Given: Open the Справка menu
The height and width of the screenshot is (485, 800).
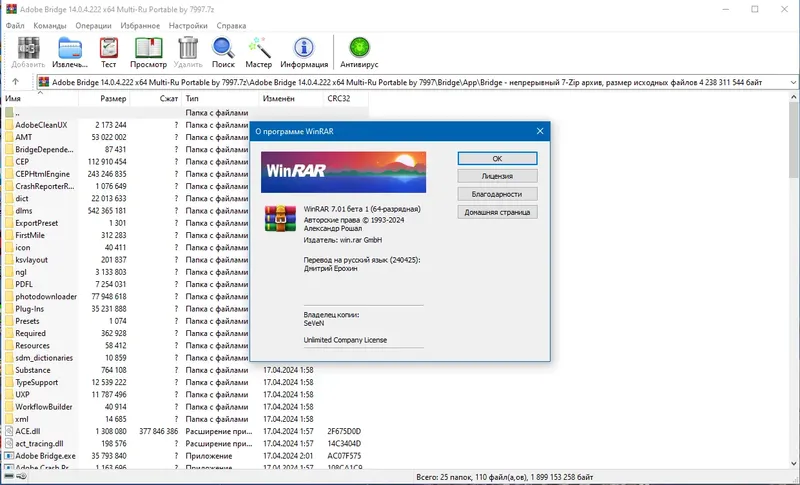Looking at the screenshot, I should coord(231,25).
